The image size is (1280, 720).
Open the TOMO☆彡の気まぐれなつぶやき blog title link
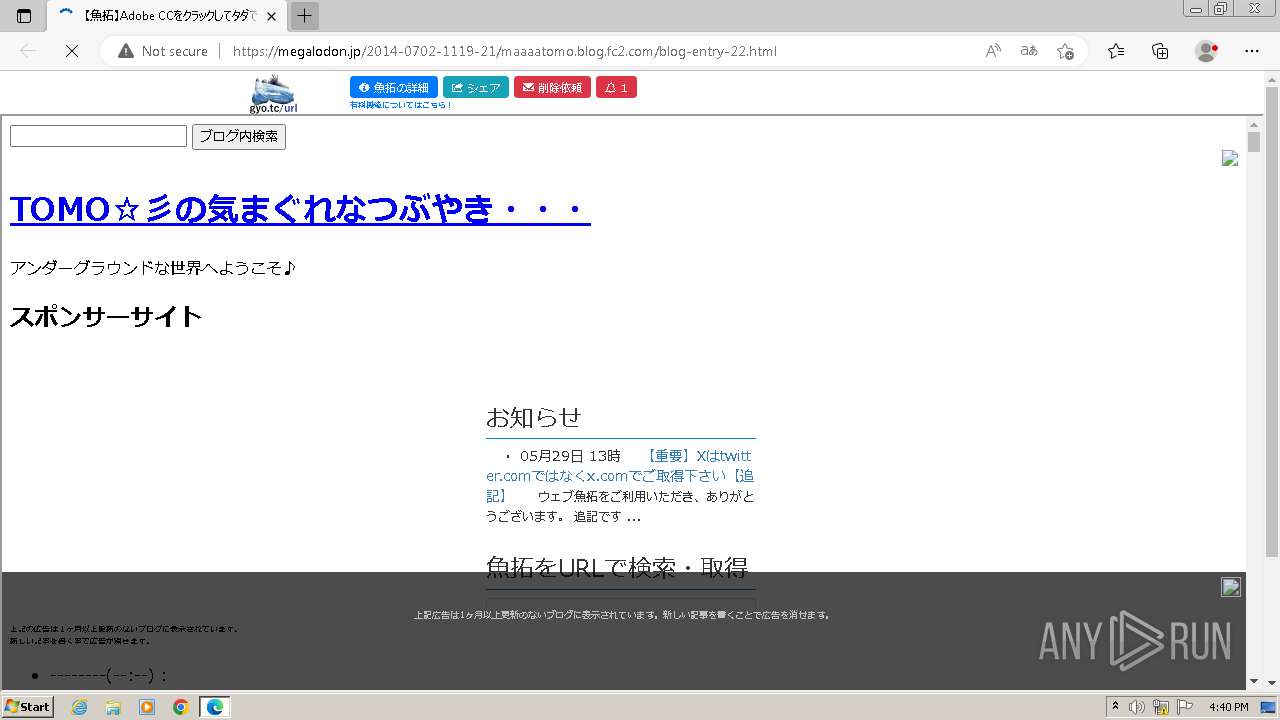click(300, 210)
